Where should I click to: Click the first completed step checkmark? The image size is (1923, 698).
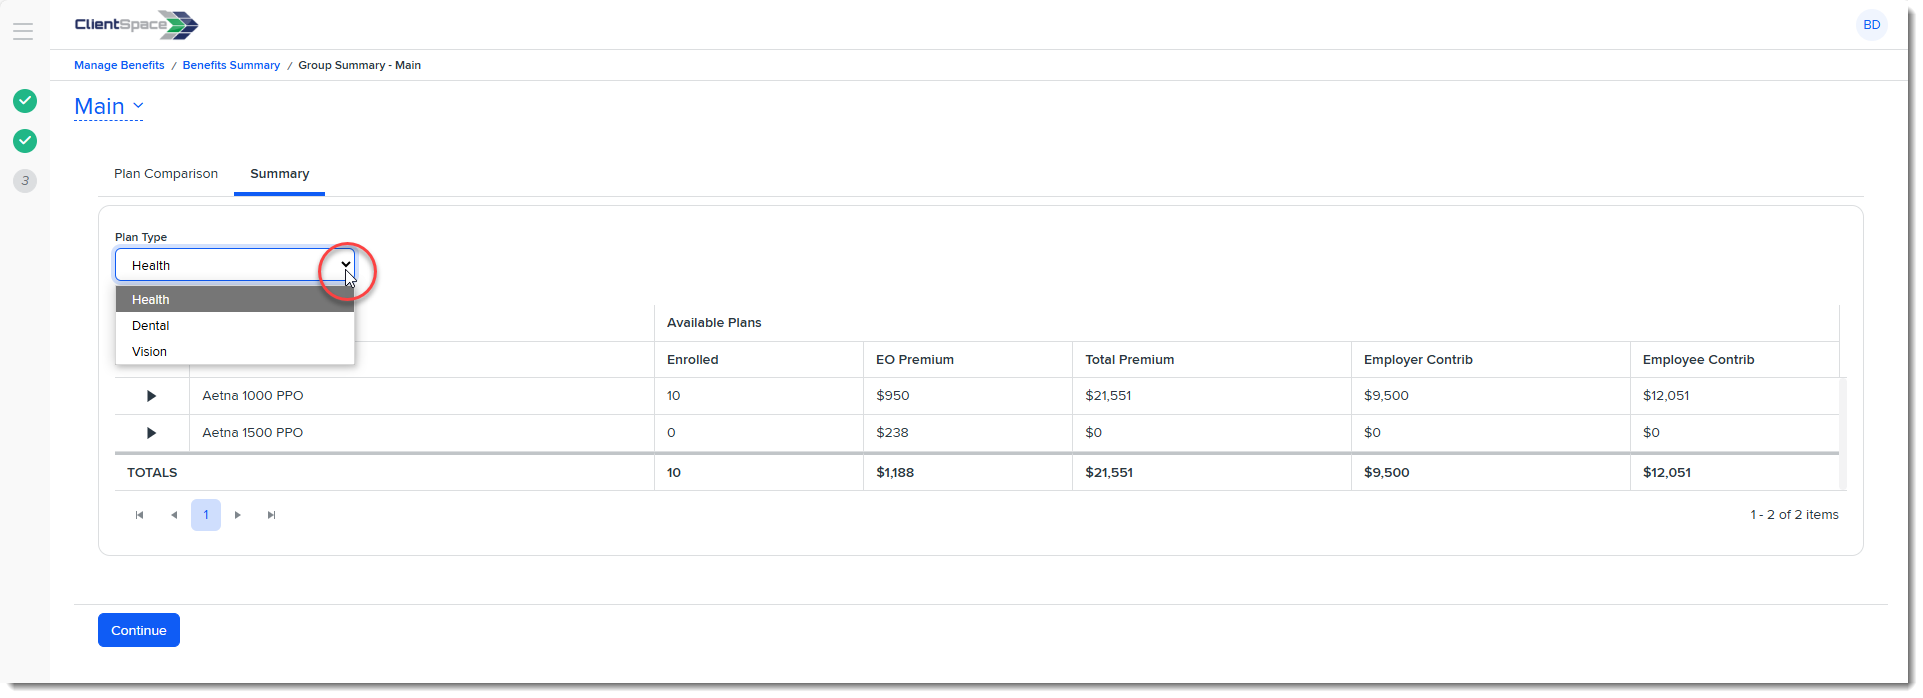click(25, 101)
